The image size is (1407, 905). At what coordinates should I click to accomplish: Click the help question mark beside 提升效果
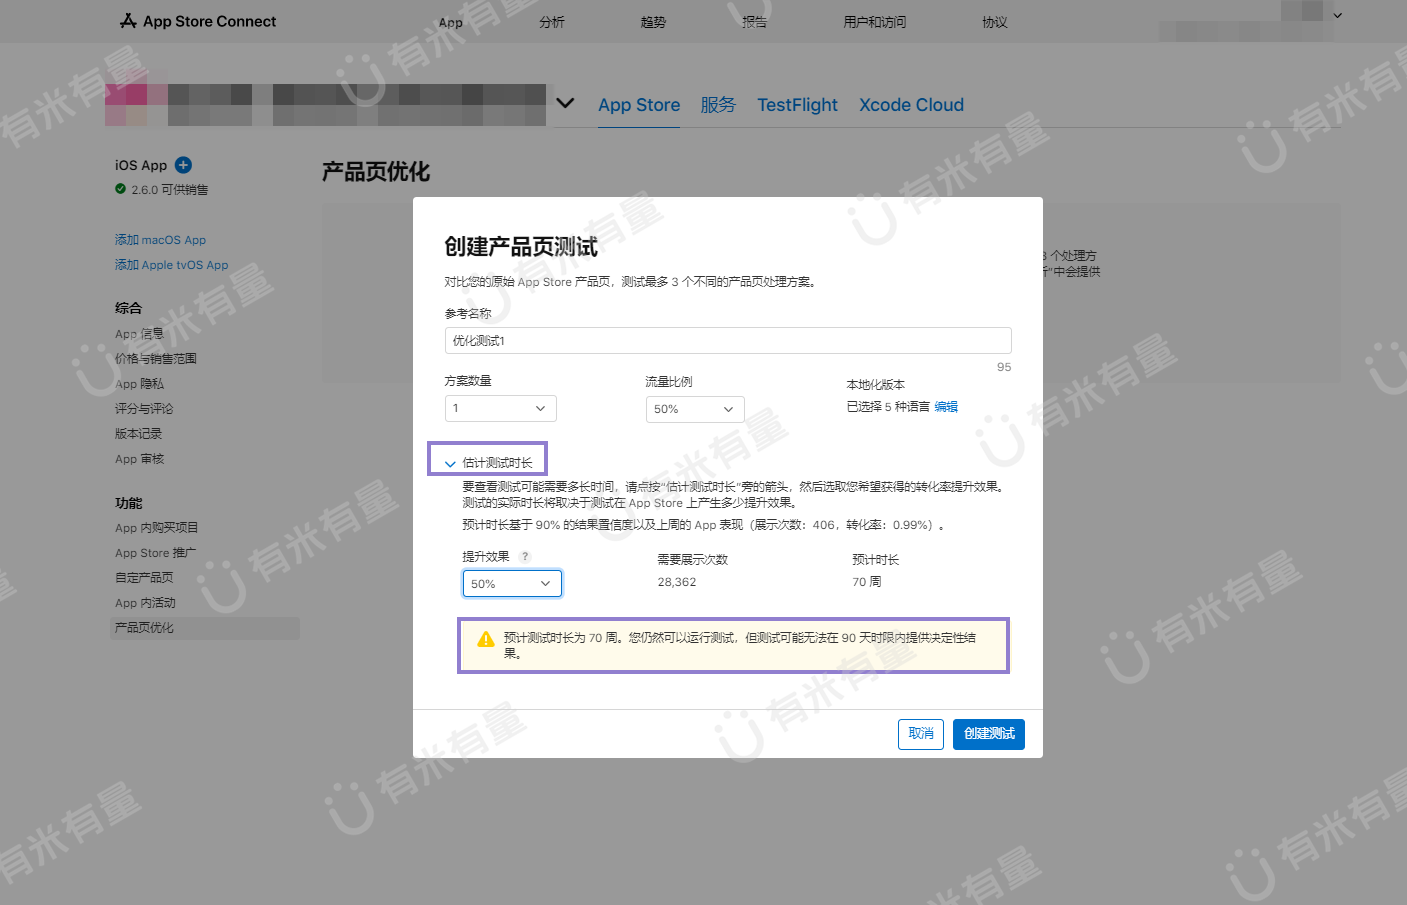(525, 557)
